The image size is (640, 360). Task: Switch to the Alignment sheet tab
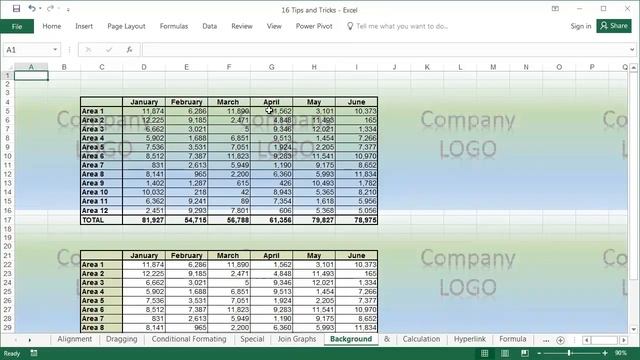75,339
